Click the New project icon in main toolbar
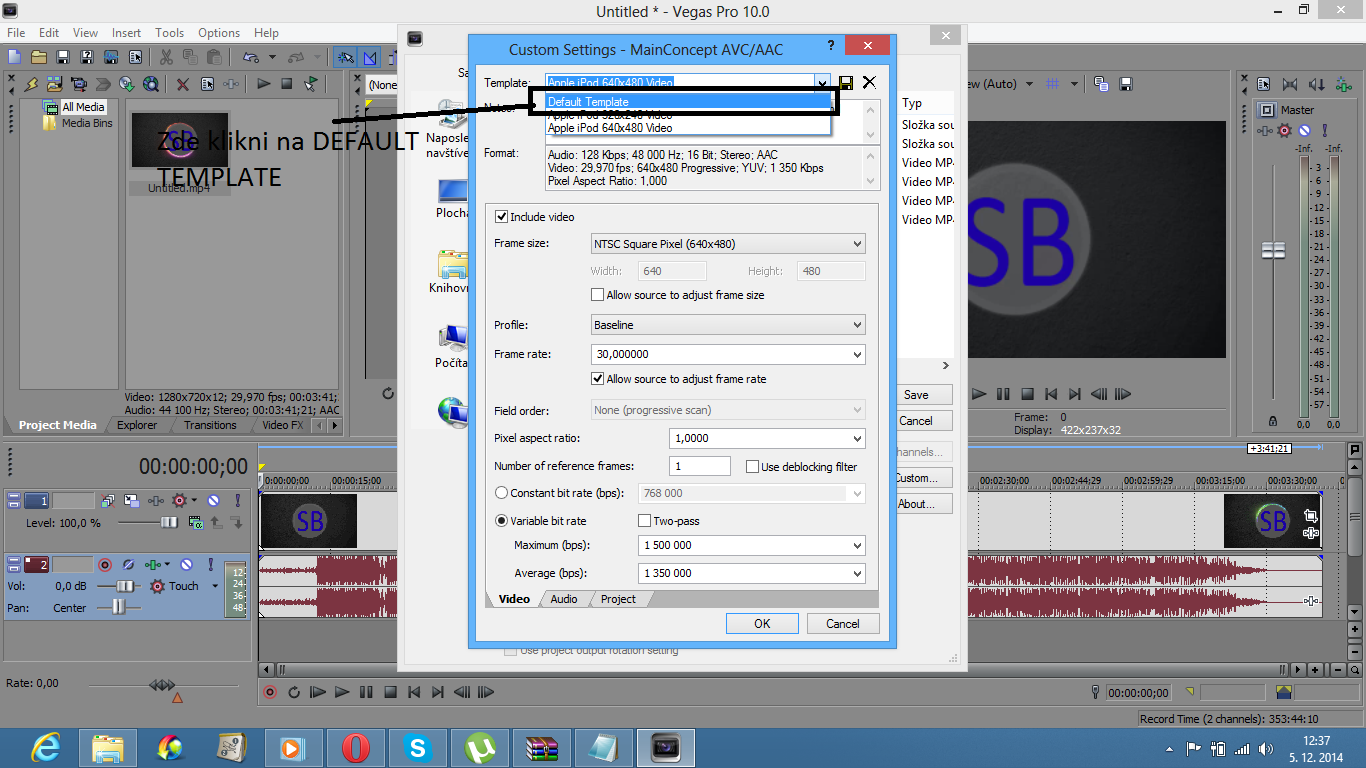1366x768 pixels. (x=15, y=57)
